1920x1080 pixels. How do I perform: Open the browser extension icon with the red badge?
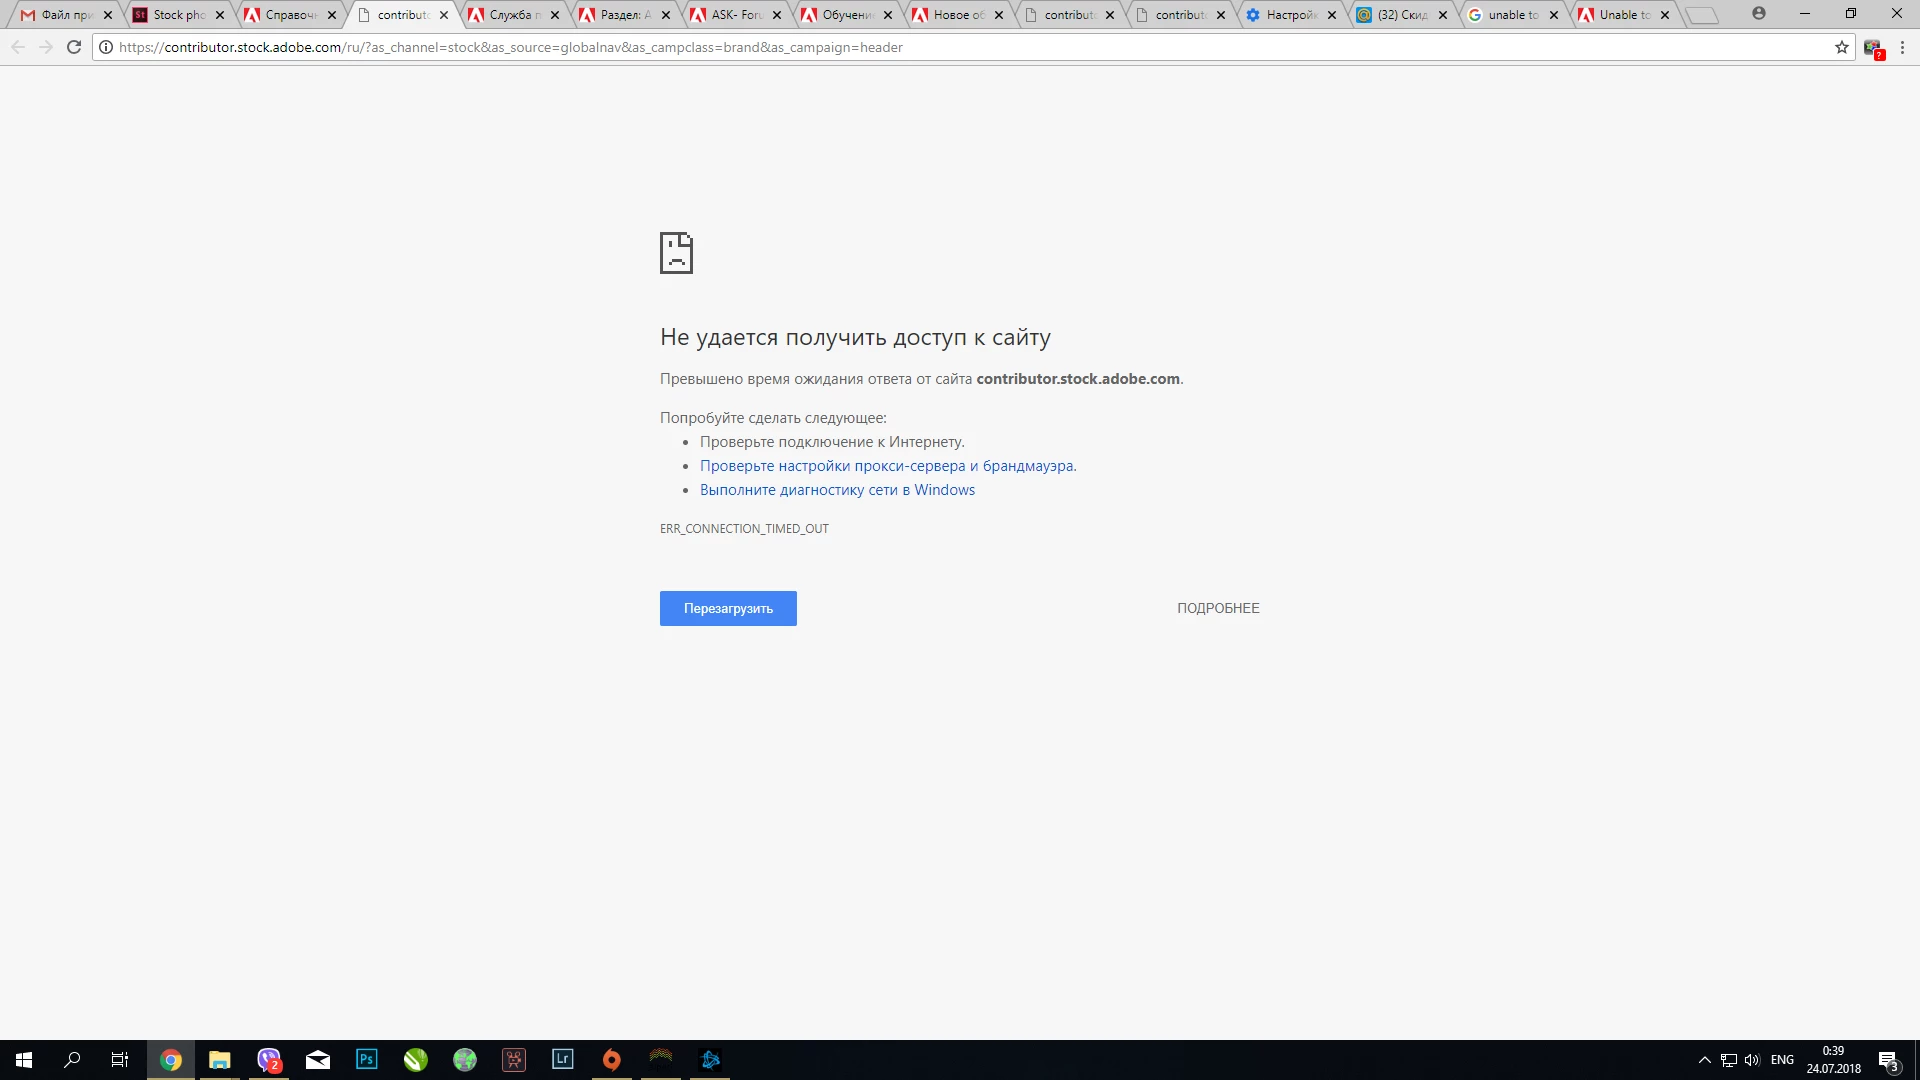pos(1873,48)
